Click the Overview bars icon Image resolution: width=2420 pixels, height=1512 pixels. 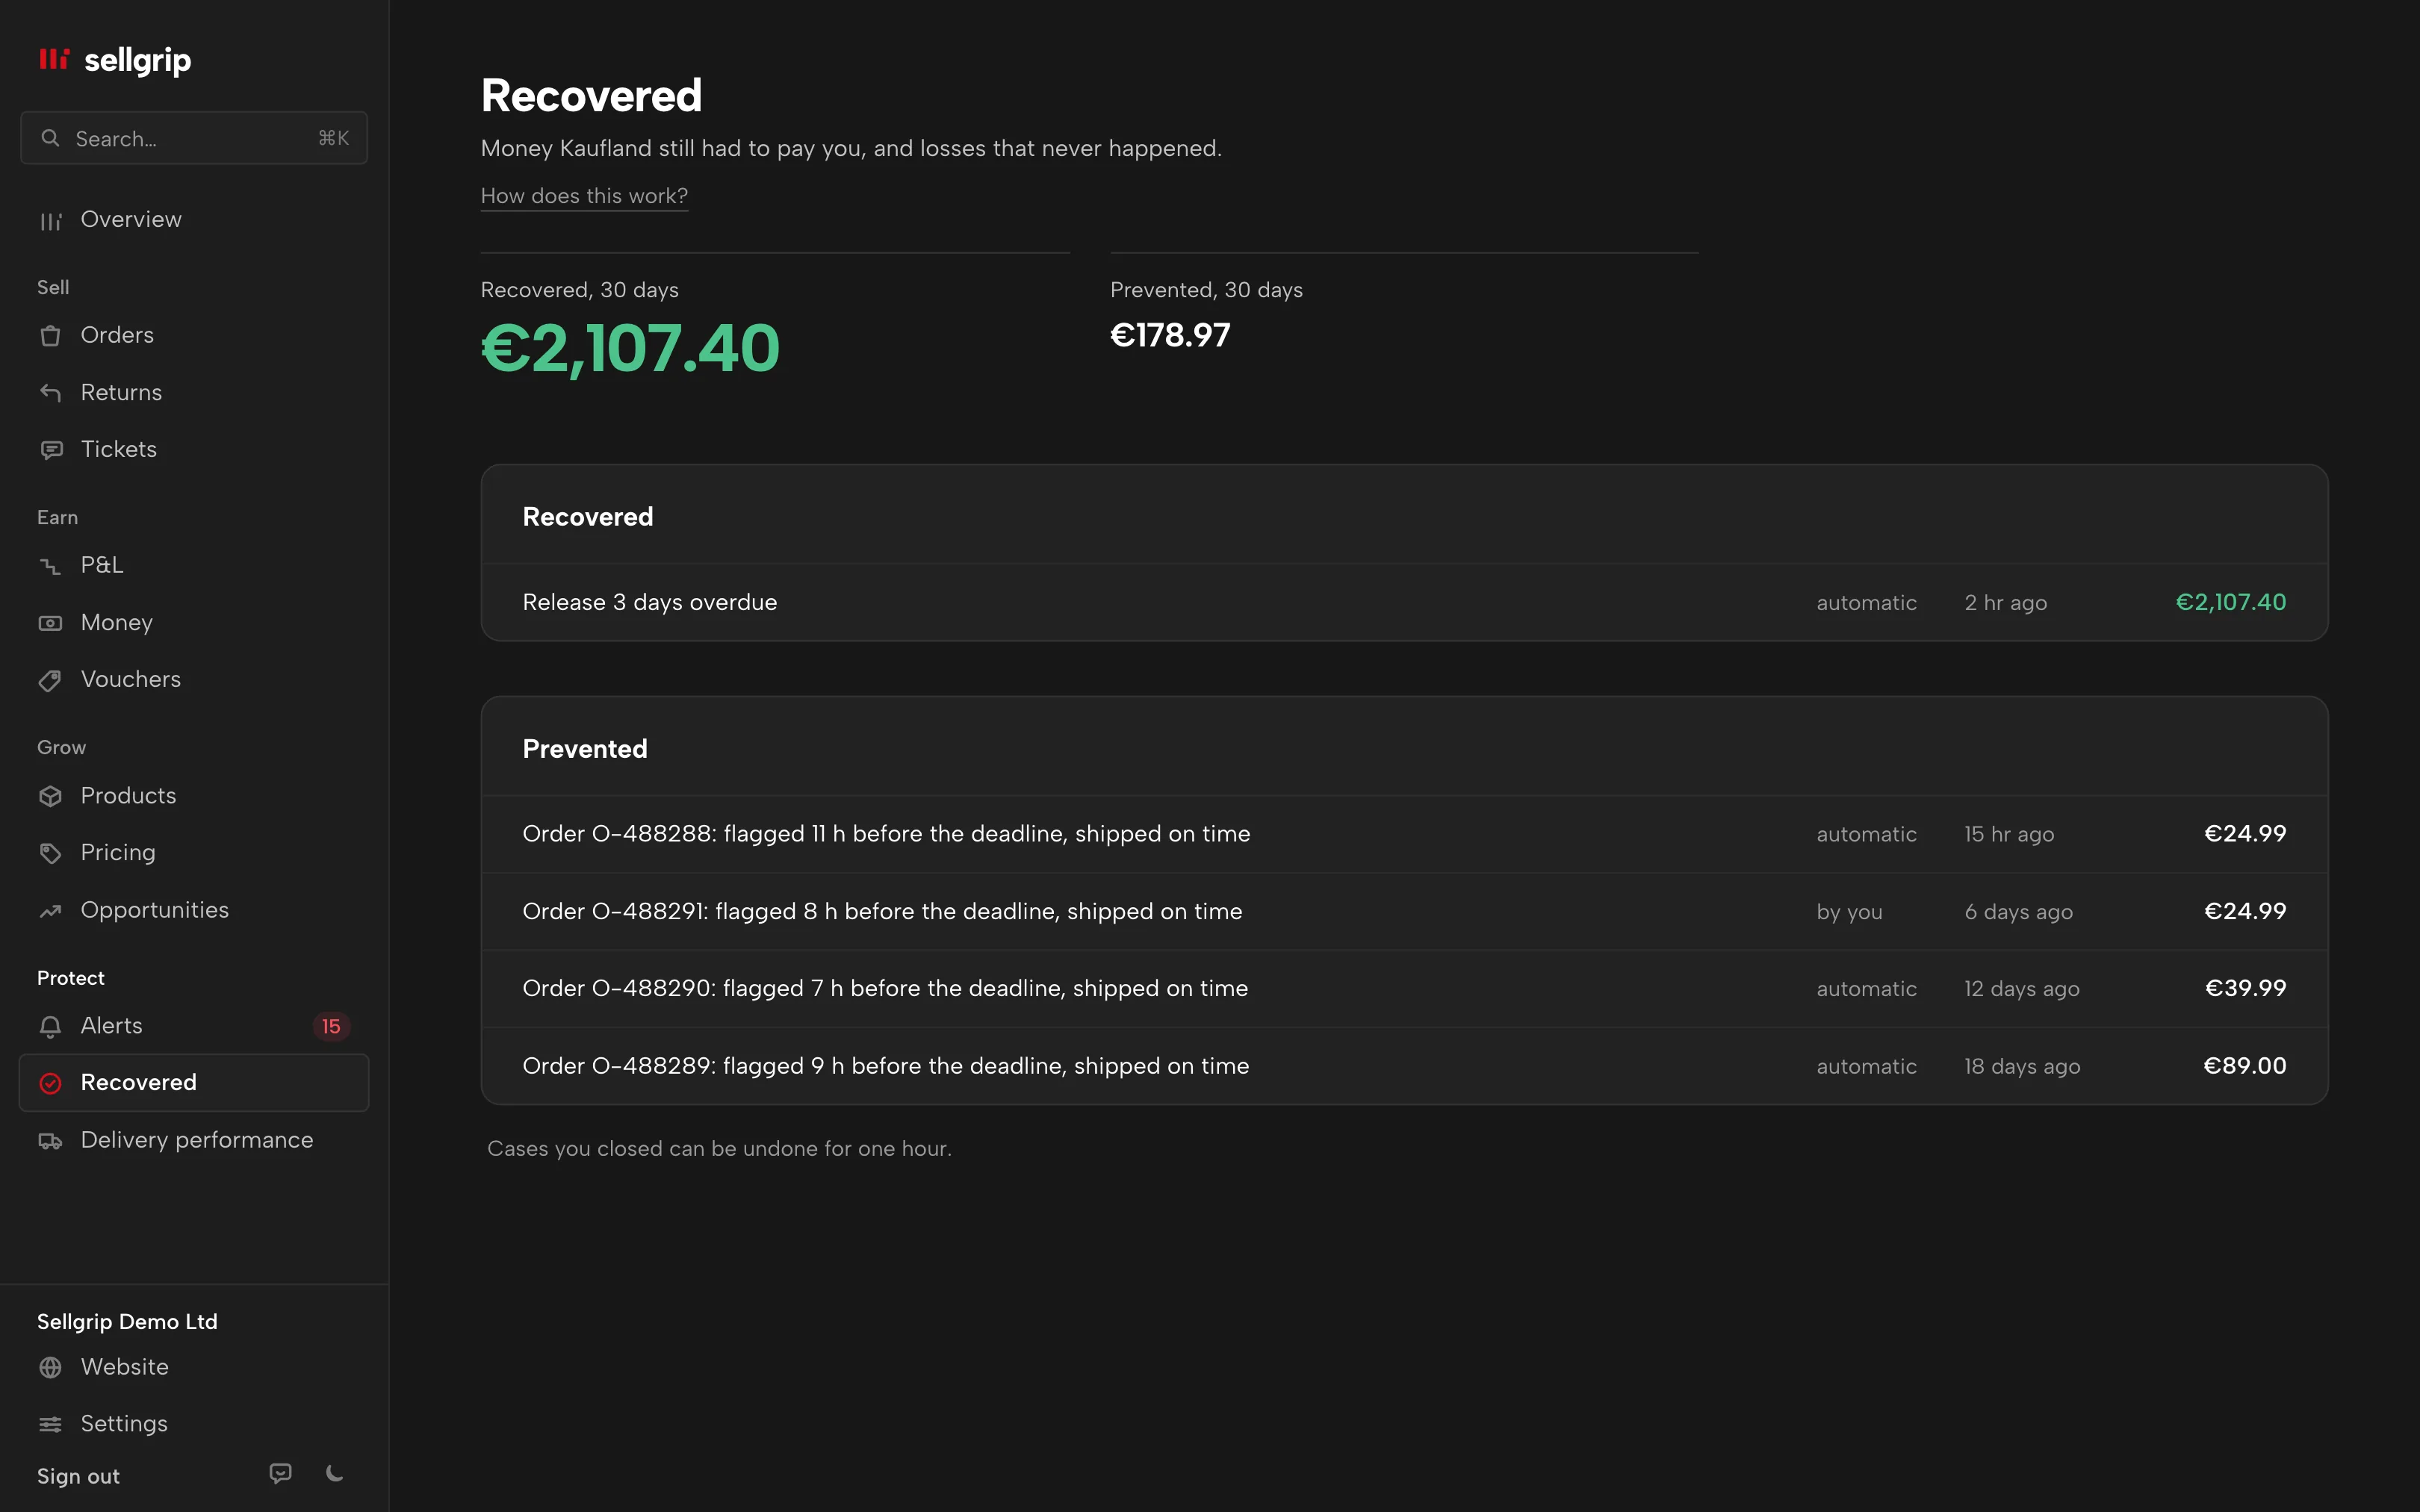coord(50,220)
